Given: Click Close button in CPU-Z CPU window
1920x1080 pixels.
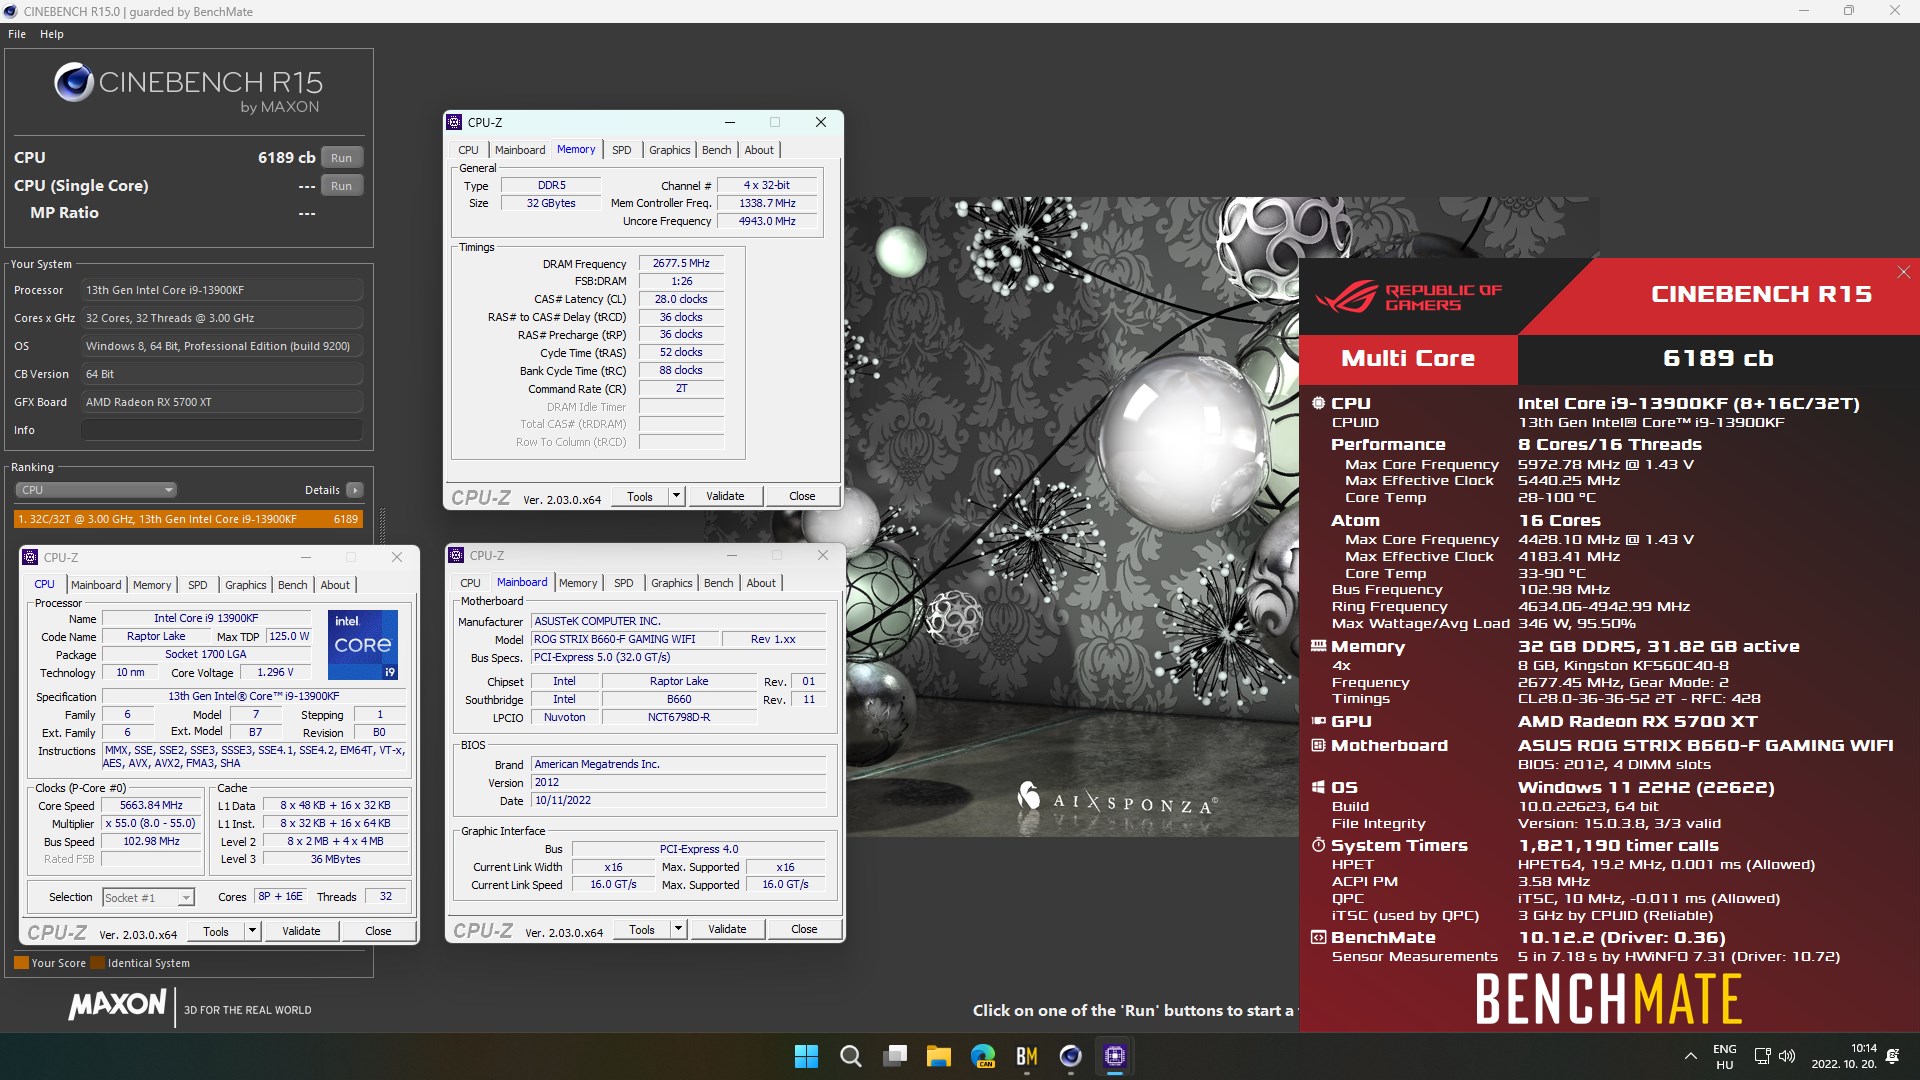Looking at the screenshot, I should 378,931.
